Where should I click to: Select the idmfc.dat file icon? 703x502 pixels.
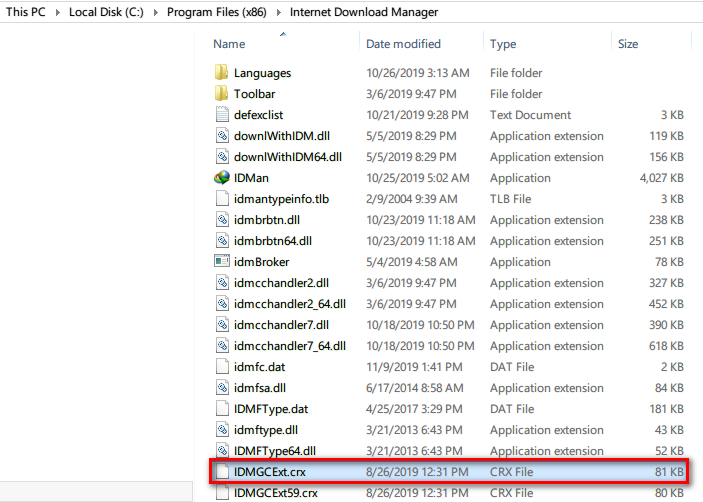click(x=222, y=367)
